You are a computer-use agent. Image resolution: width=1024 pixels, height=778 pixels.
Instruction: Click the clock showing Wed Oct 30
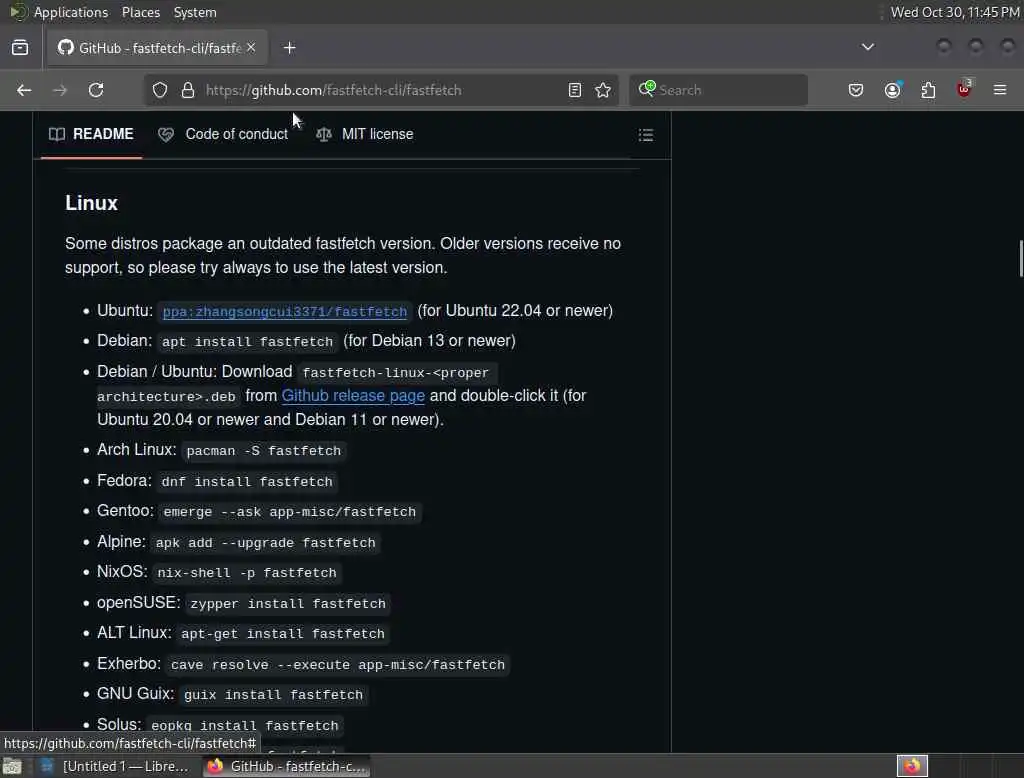[955, 12]
